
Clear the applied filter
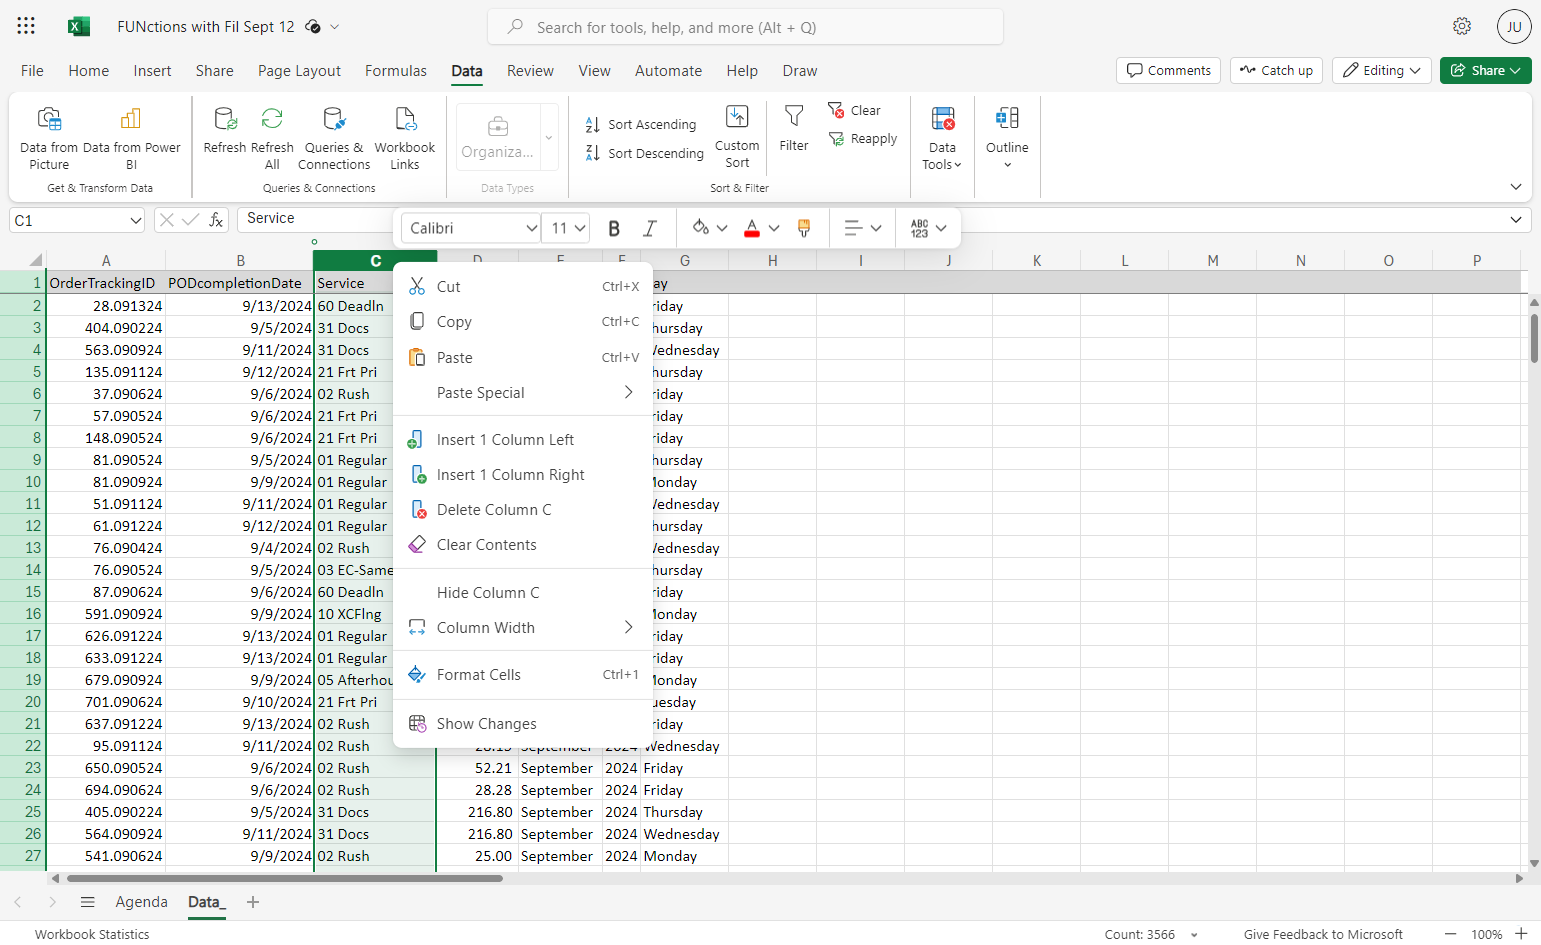(854, 111)
